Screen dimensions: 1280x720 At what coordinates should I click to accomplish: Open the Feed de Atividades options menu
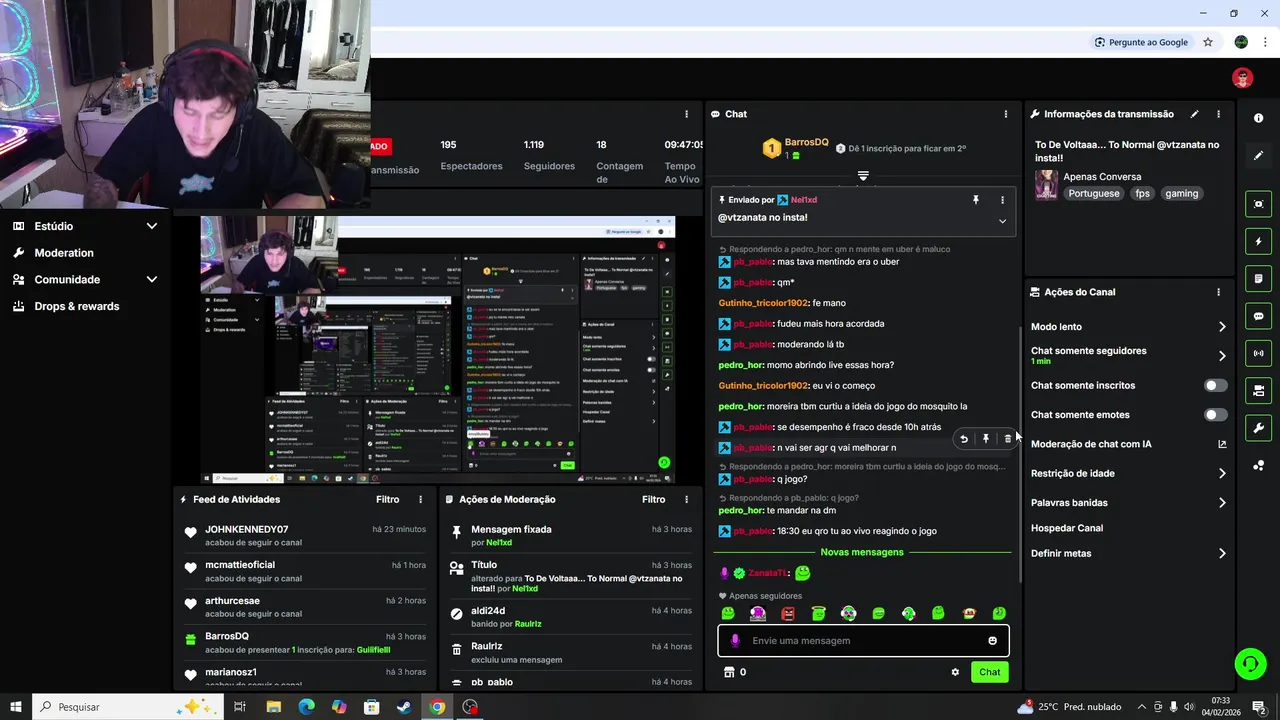pyautogui.click(x=420, y=499)
